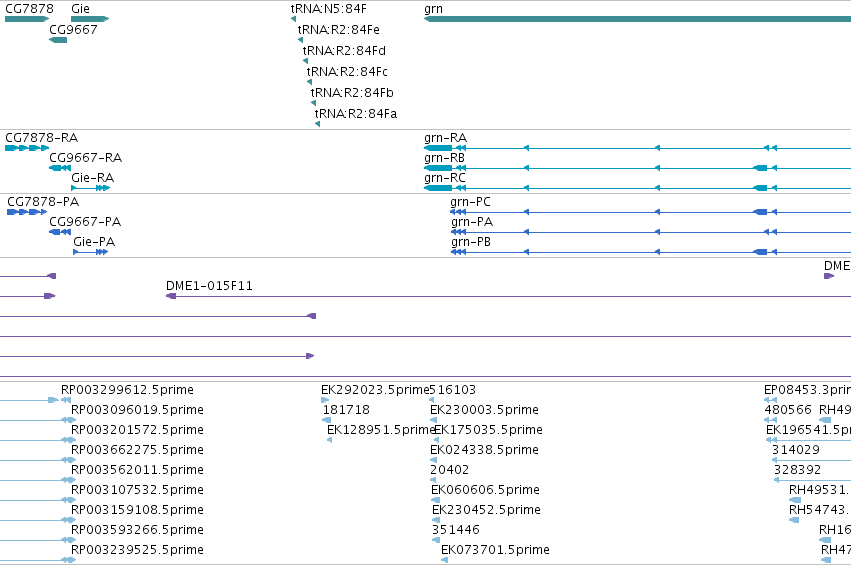
Task: Click the EK073701.5prime EST entry
Action: click(496, 550)
